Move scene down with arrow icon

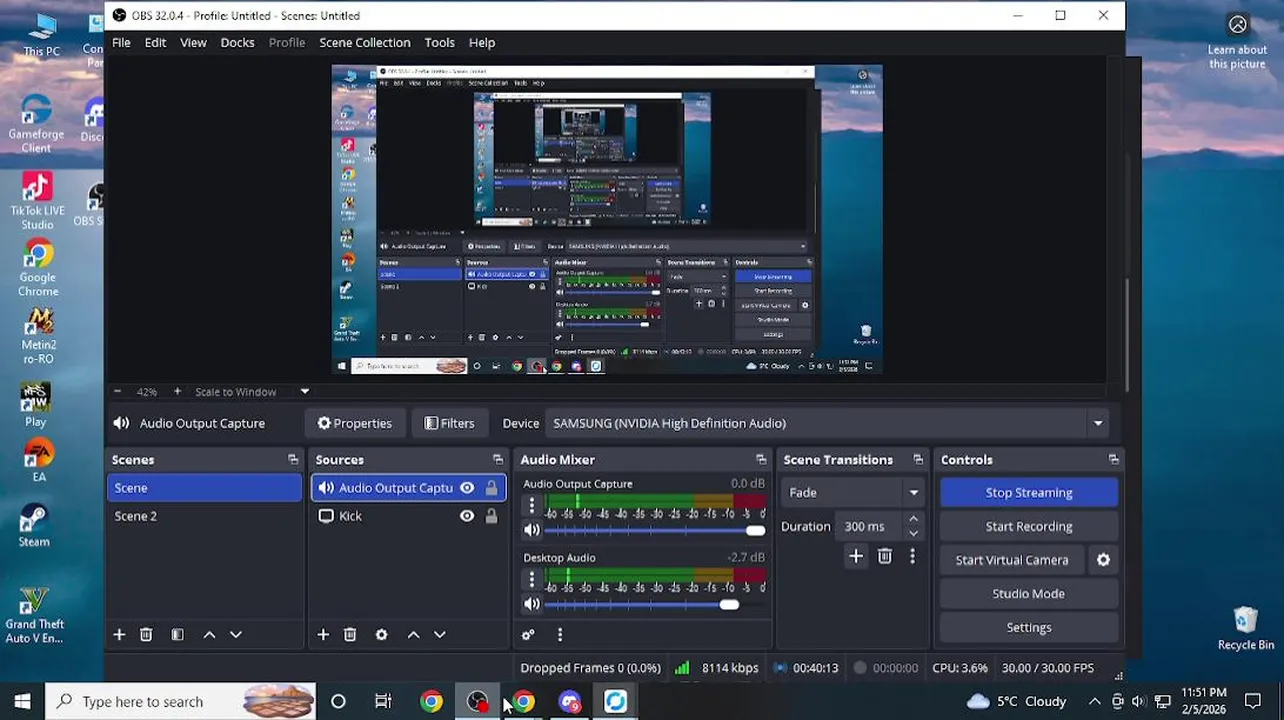point(236,634)
